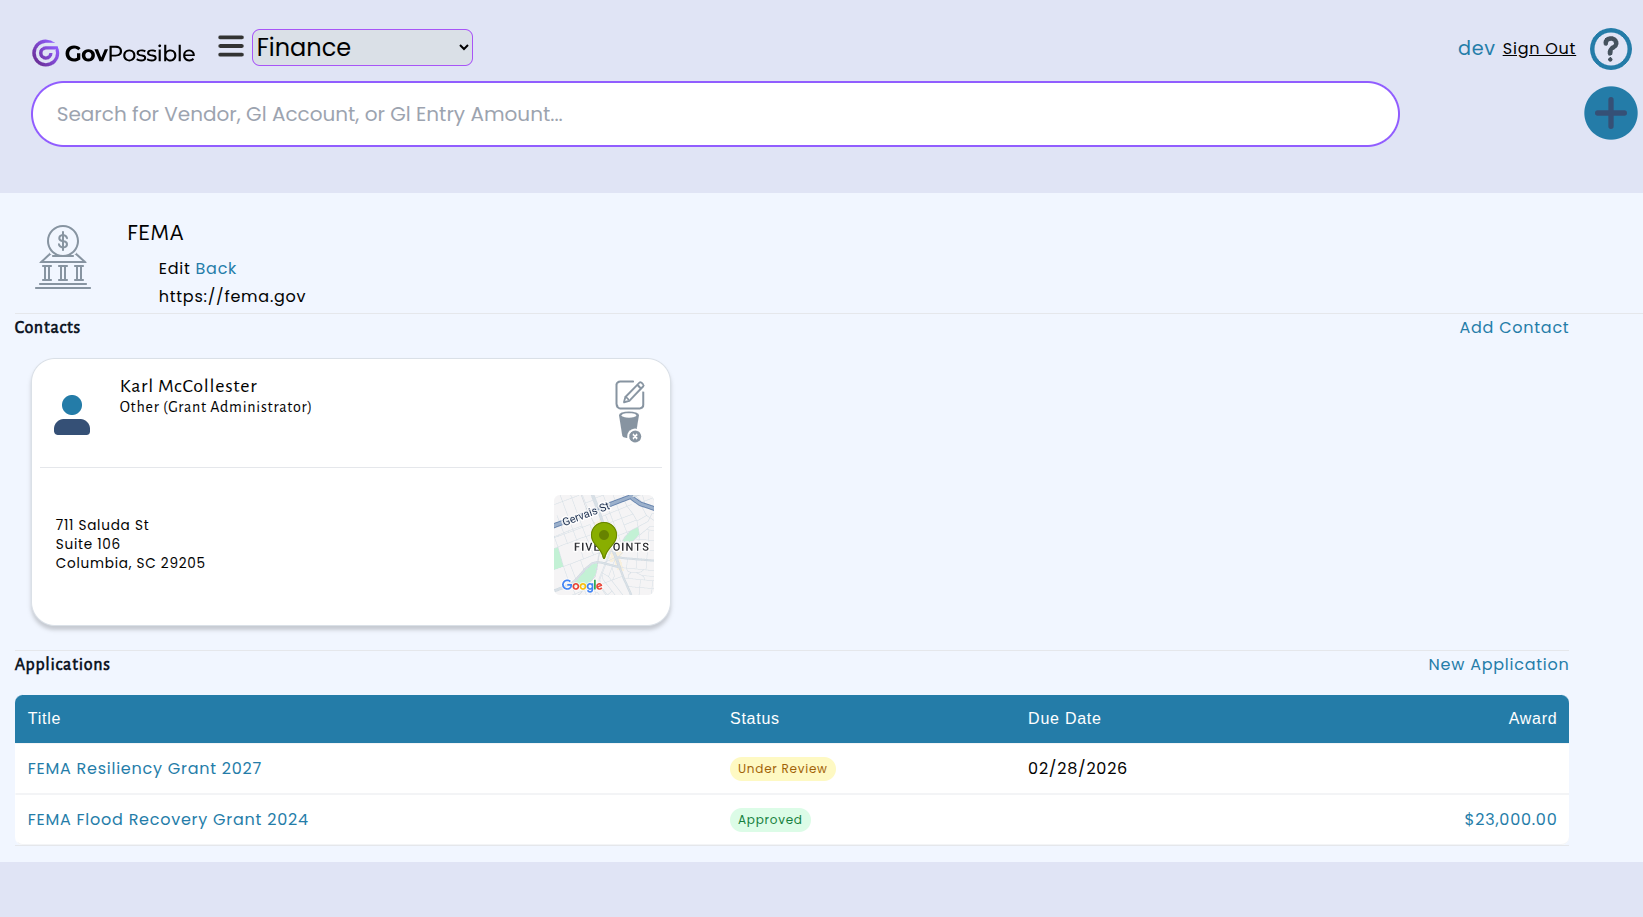Open FEMA Flood Recovery Grant 2024
1643x917 pixels.
click(168, 819)
